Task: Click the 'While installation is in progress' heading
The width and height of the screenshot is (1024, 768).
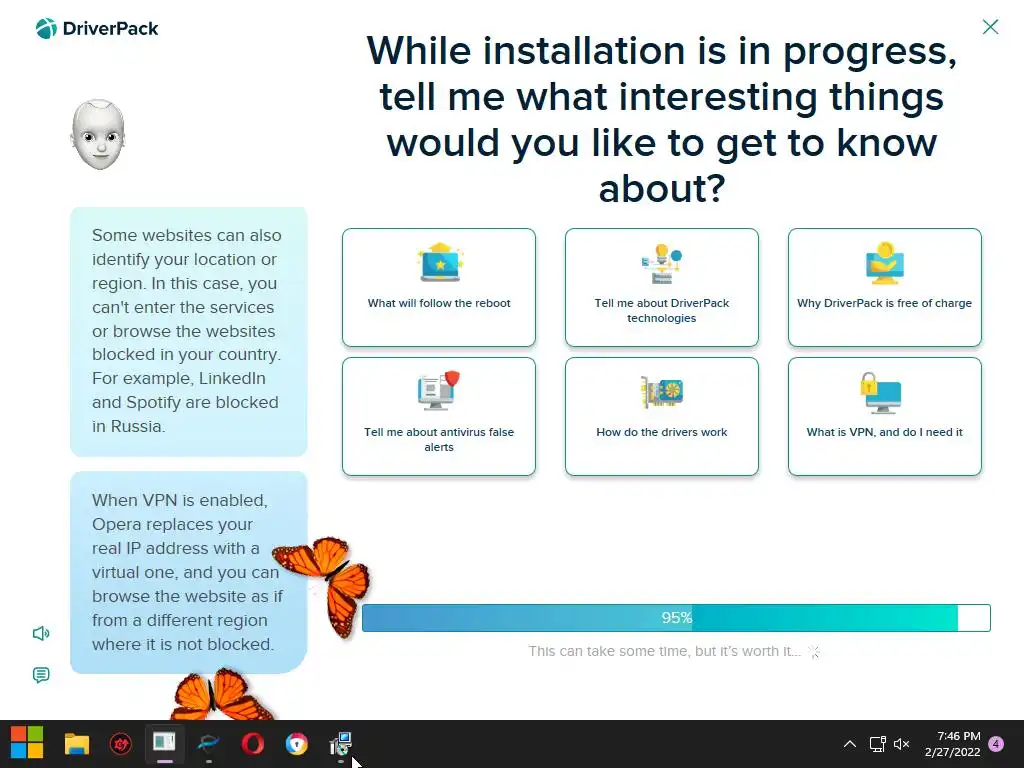Action: click(x=662, y=119)
